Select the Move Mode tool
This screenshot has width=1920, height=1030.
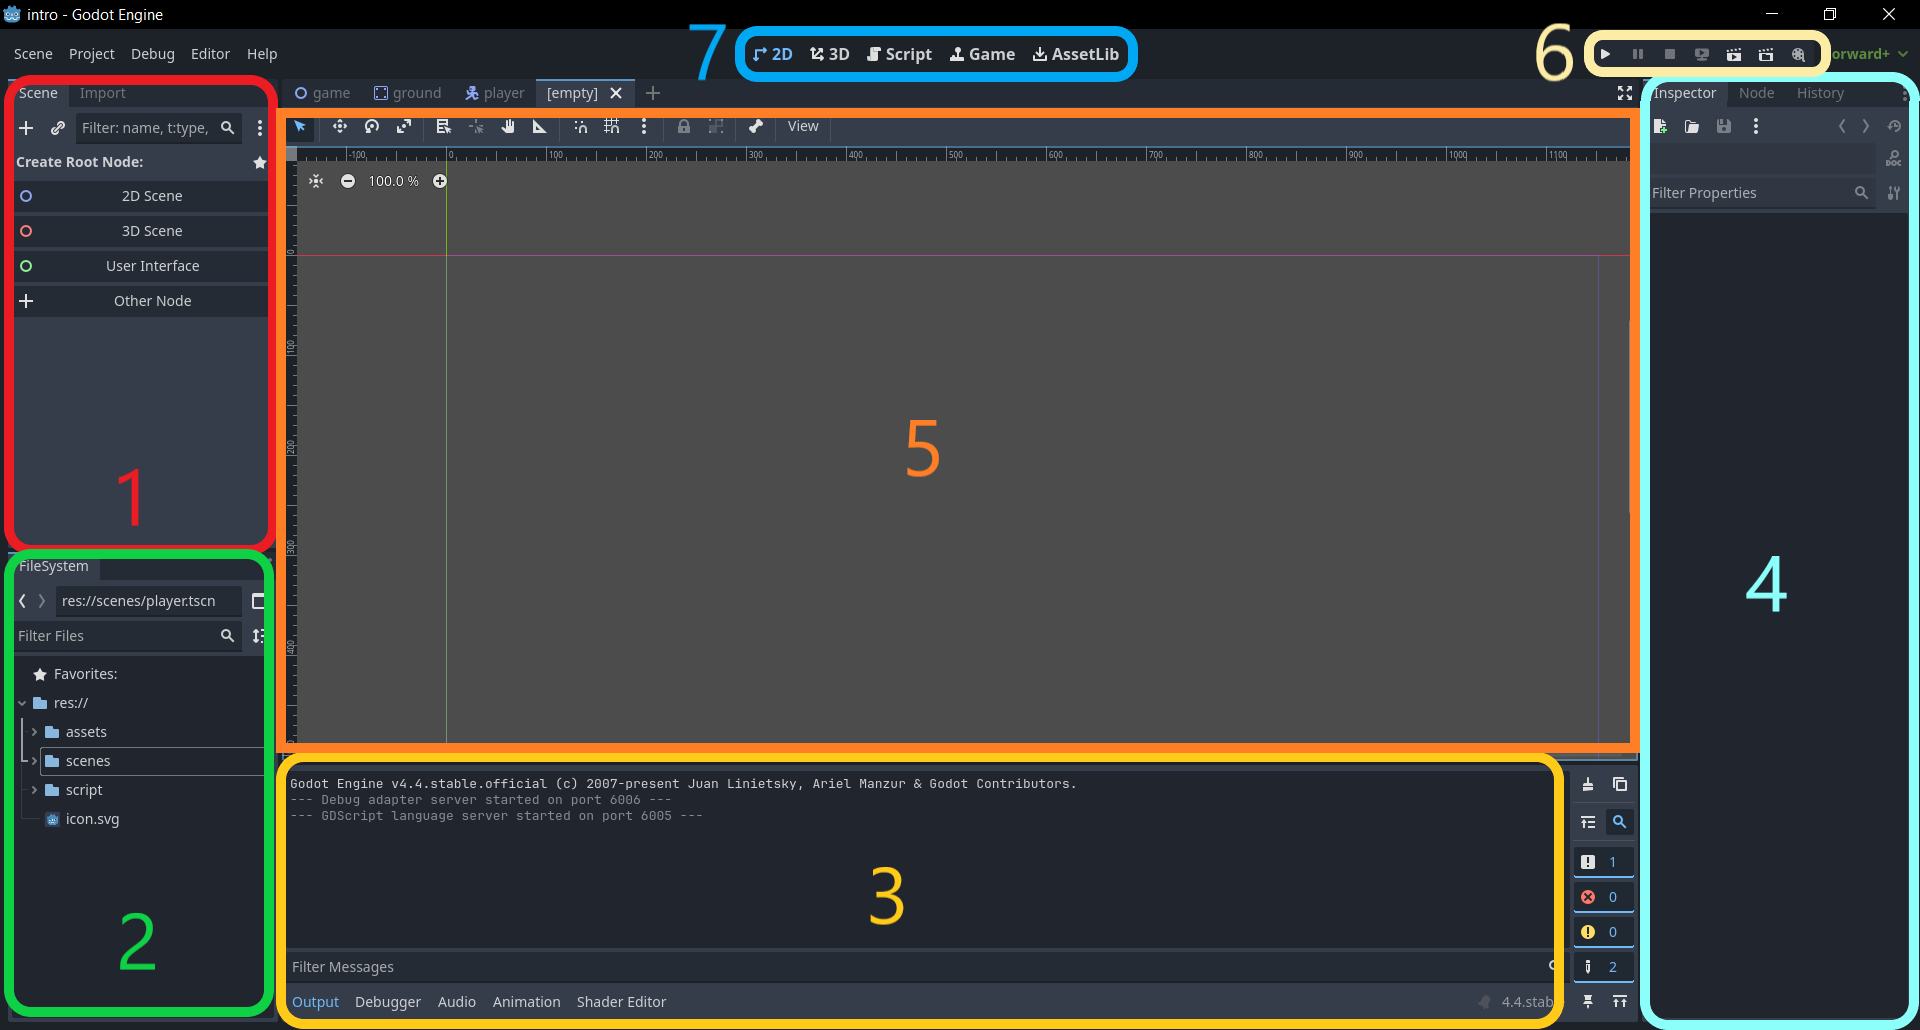(340, 126)
